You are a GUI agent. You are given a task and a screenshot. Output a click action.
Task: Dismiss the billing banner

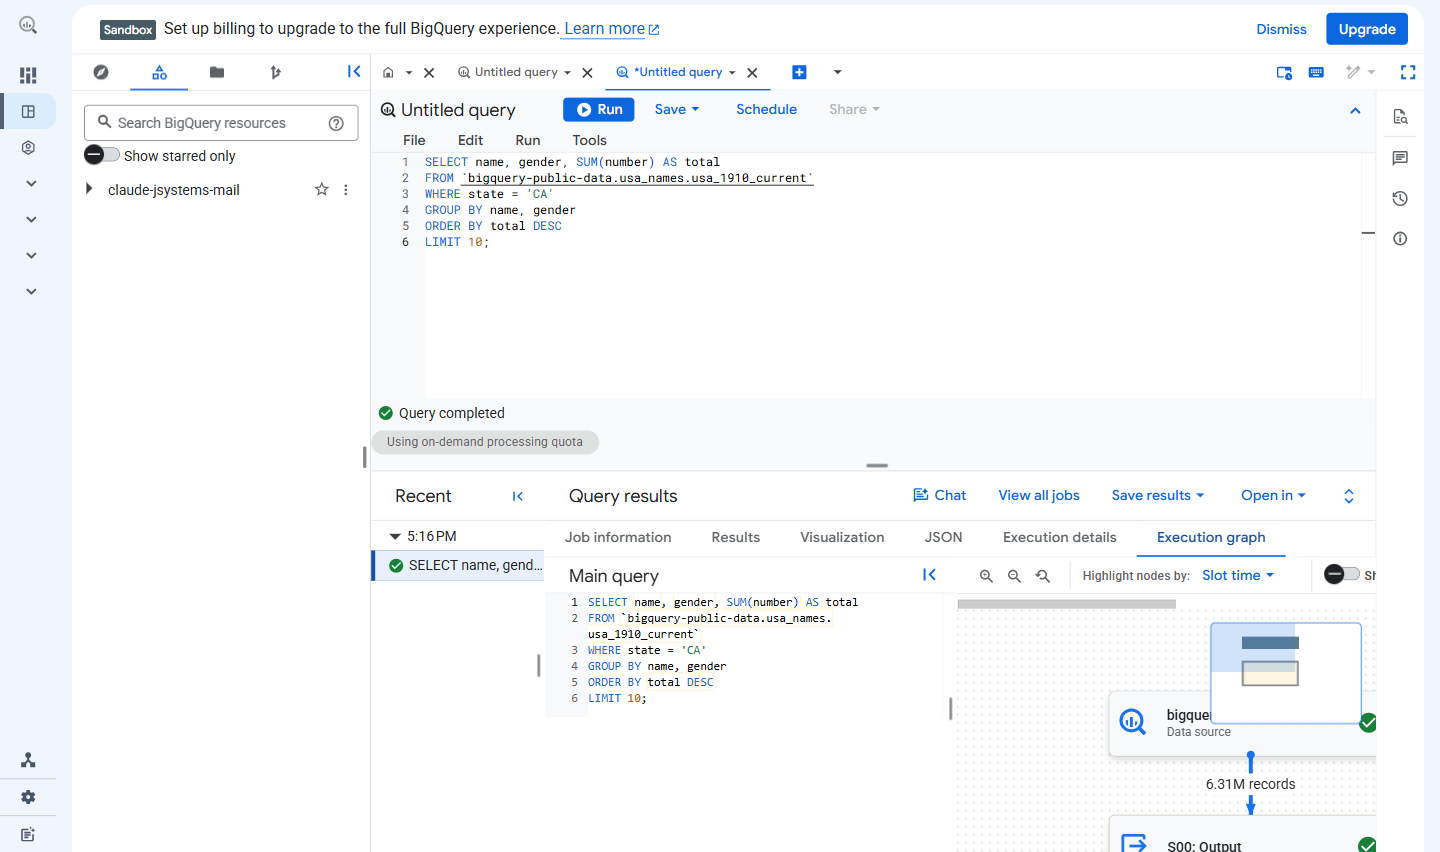tap(1281, 29)
